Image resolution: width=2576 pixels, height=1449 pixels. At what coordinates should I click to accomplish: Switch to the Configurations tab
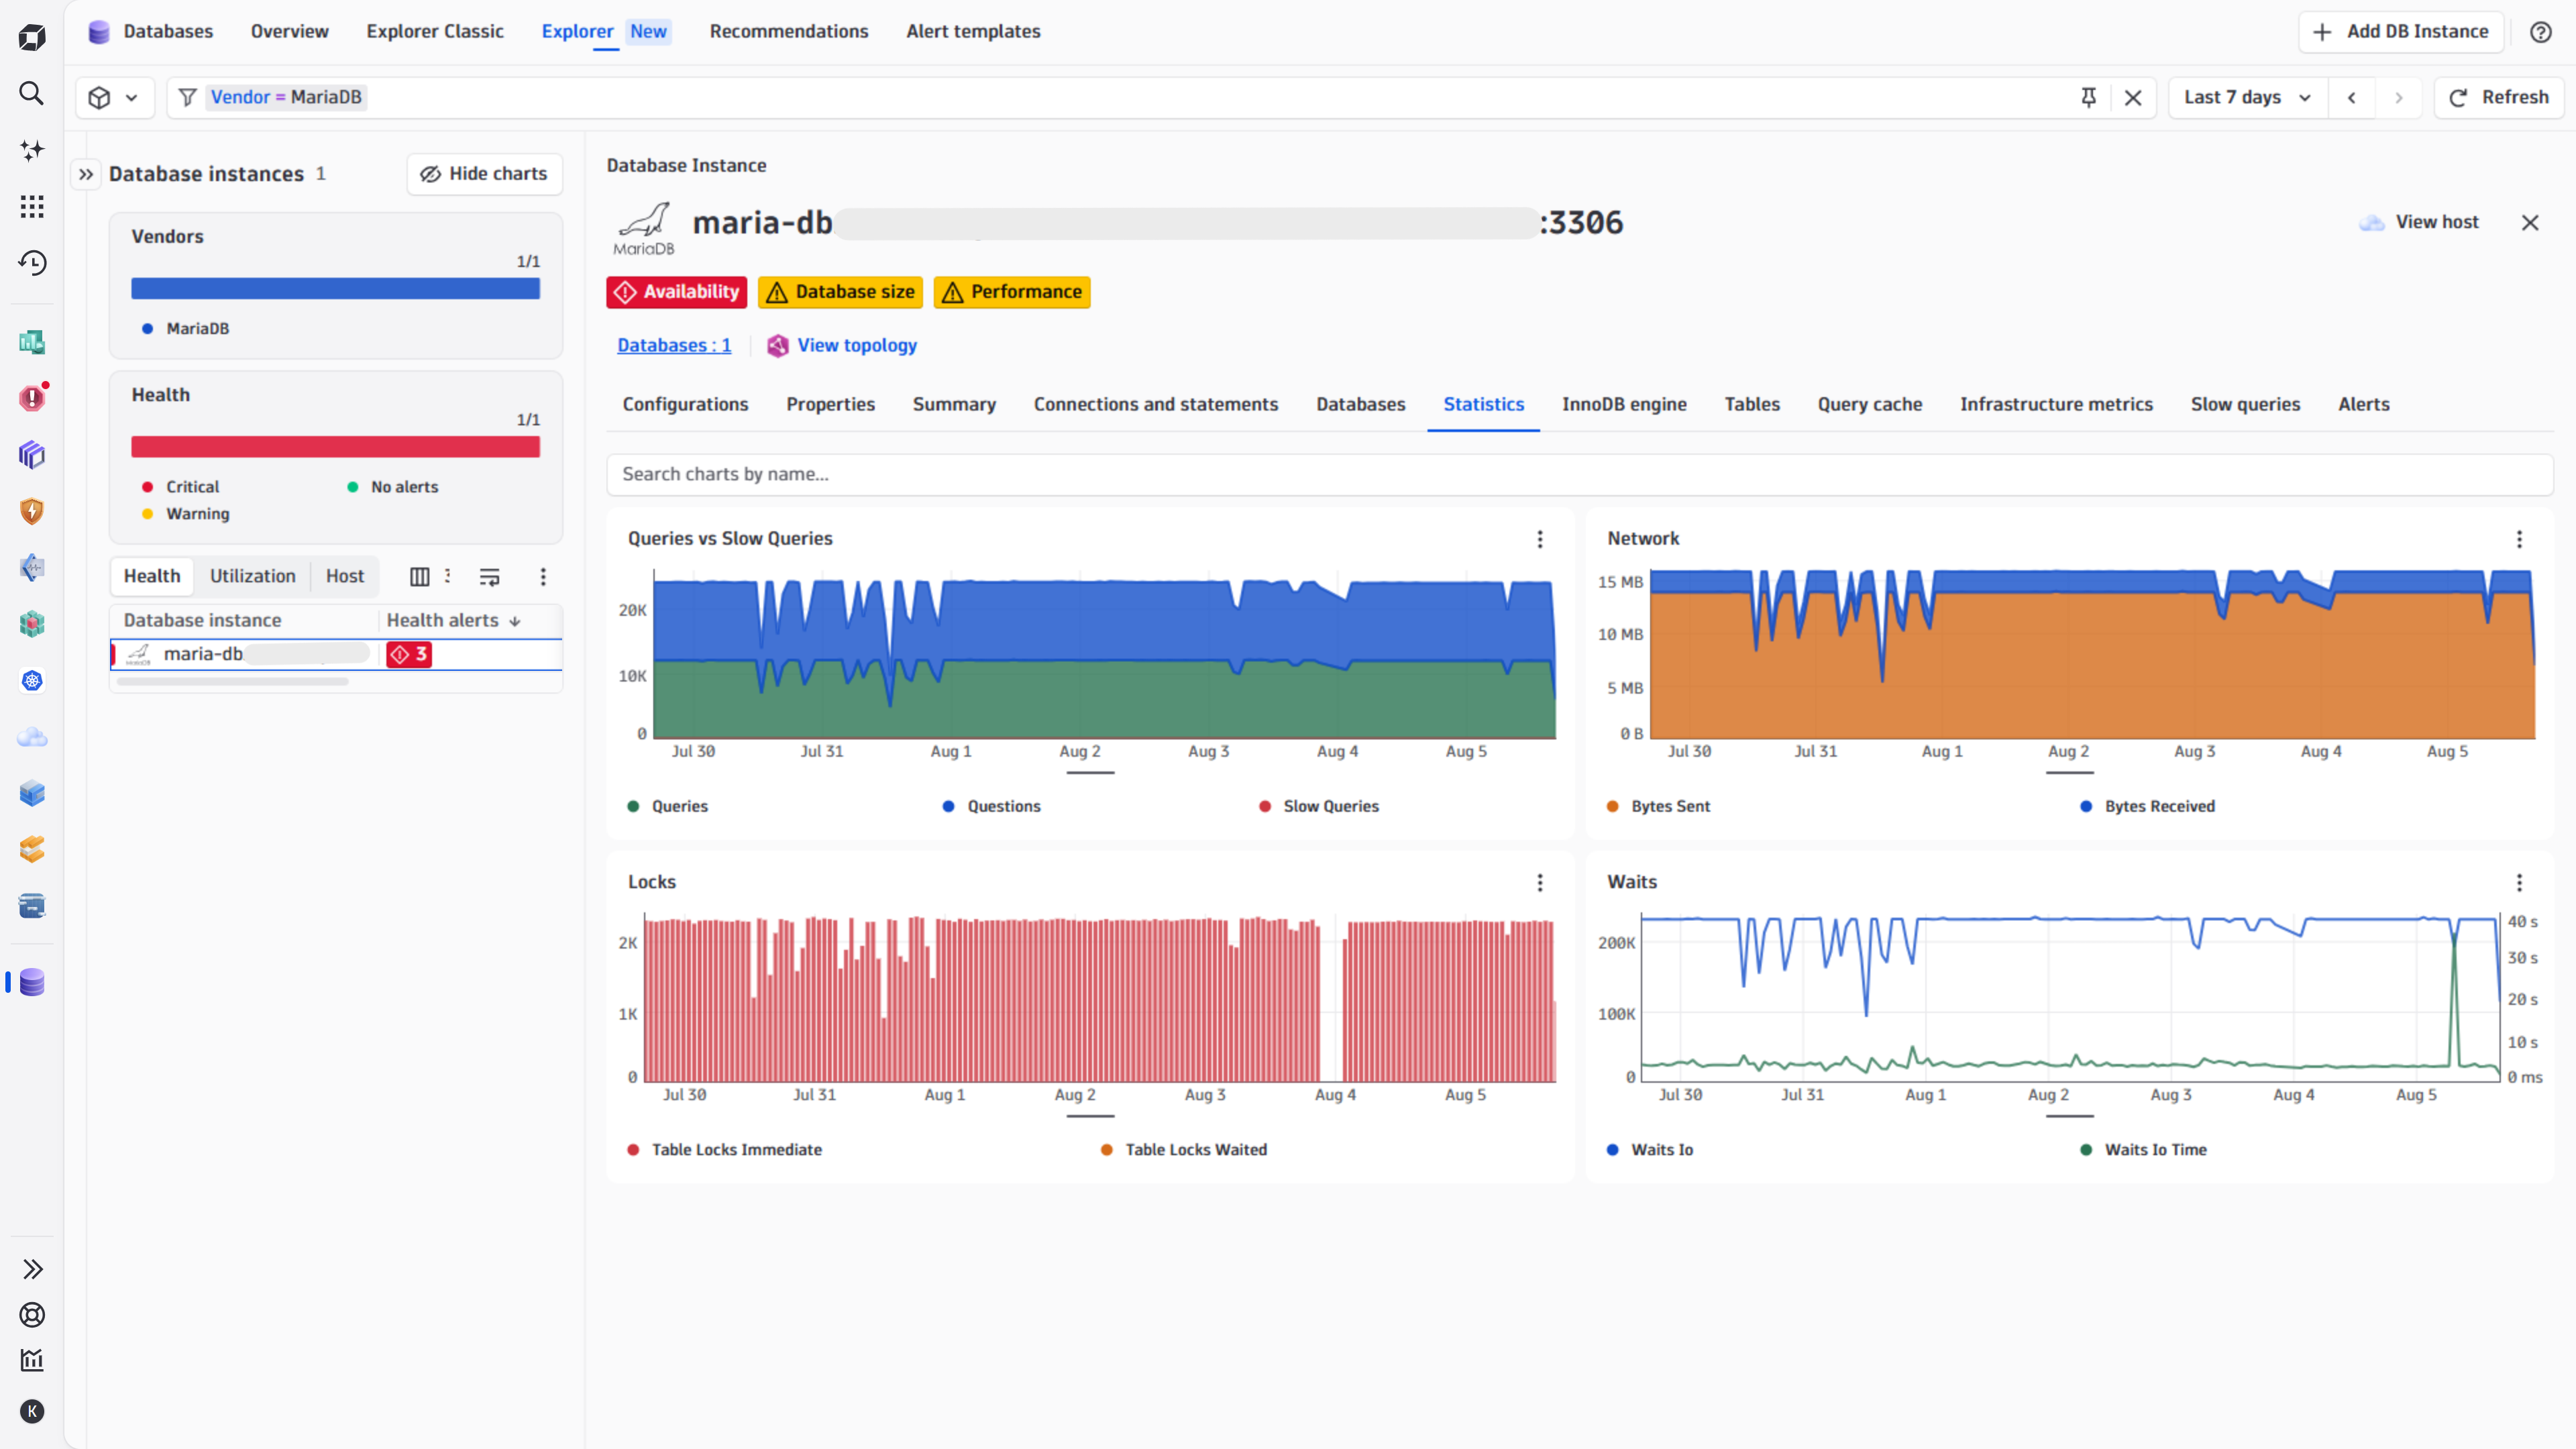pos(685,404)
